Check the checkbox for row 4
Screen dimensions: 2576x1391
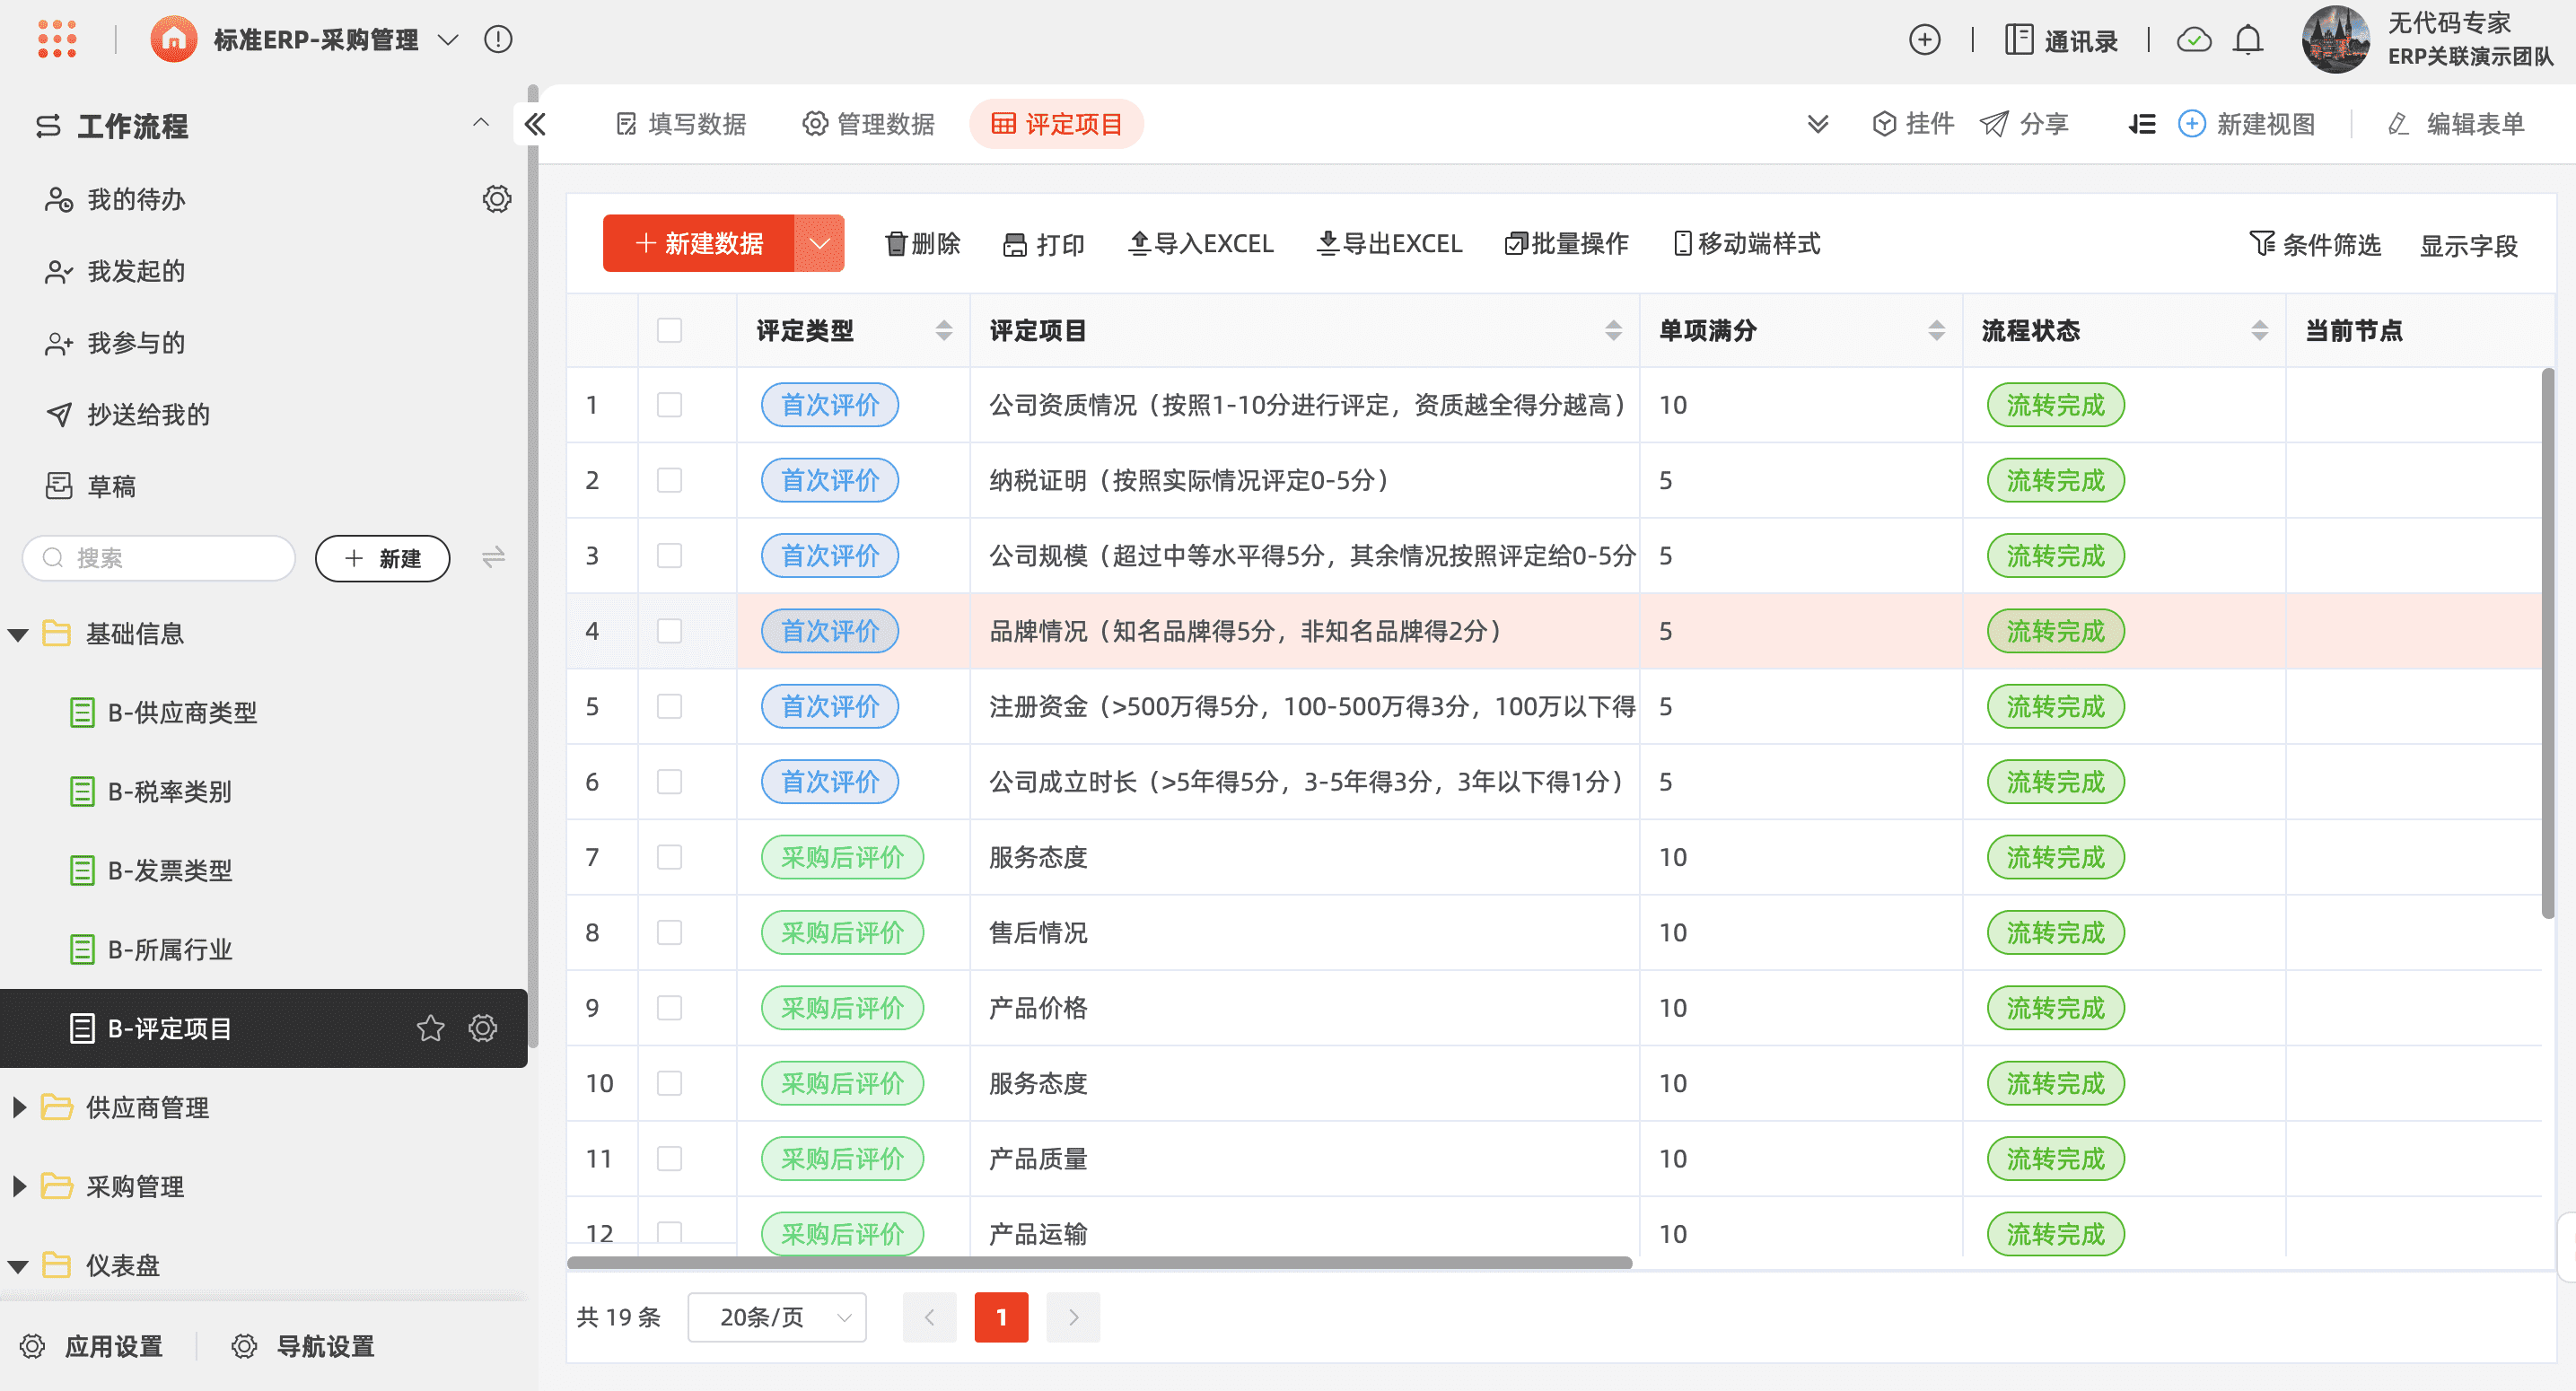point(669,631)
